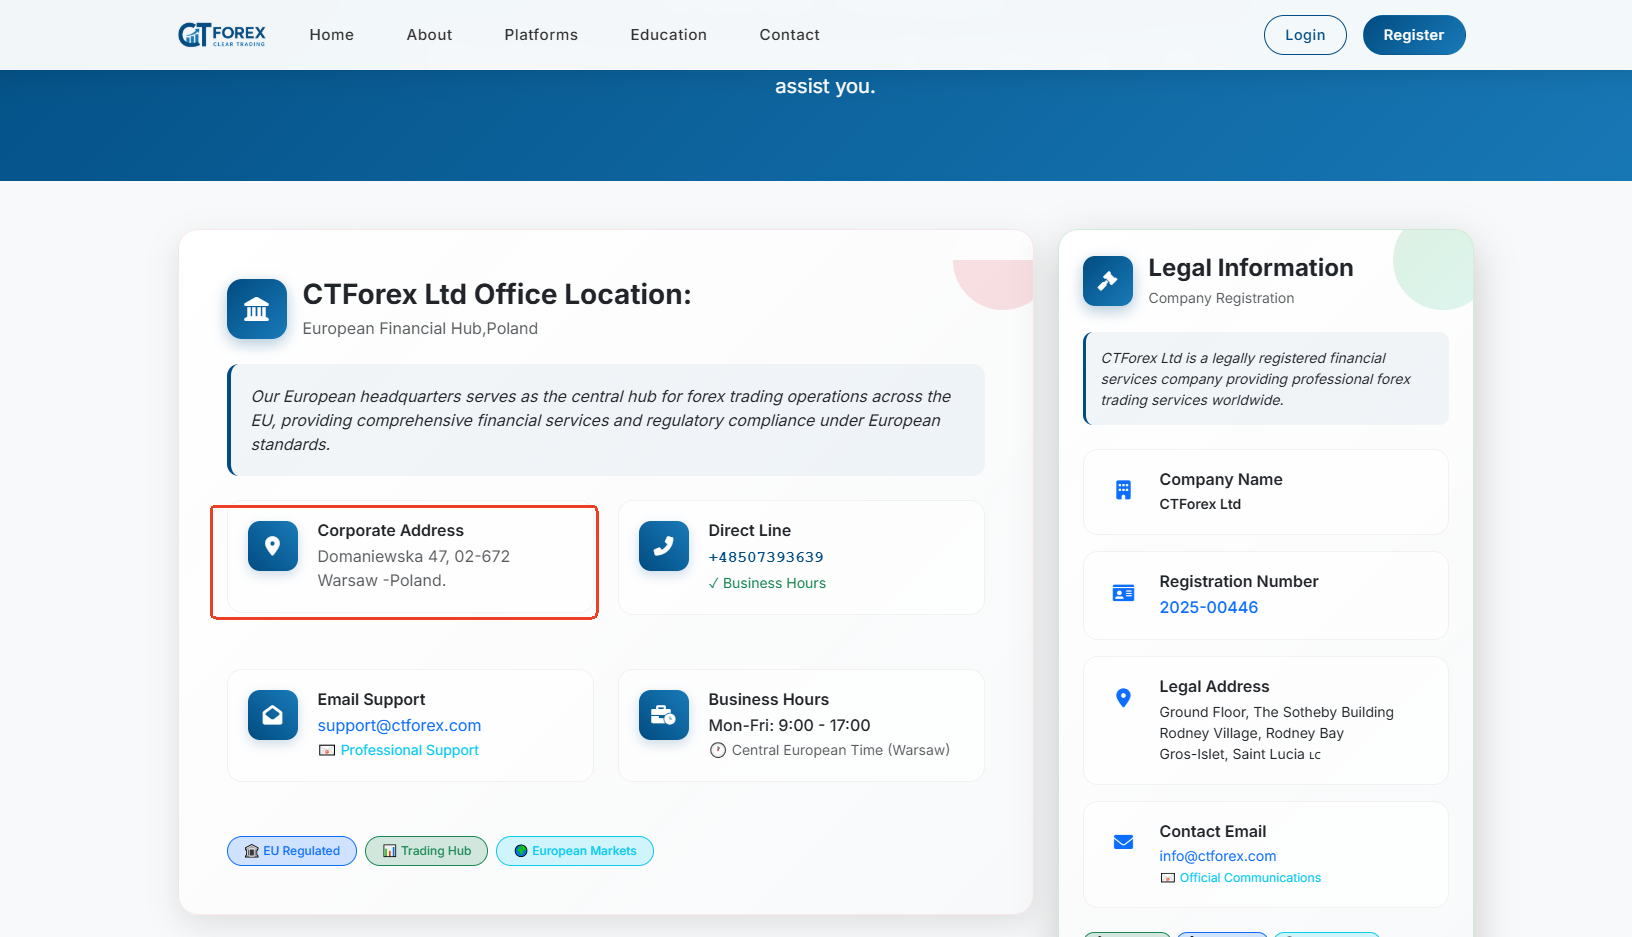Click the Registration Number ID card icon

pyautogui.click(x=1123, y=593)
